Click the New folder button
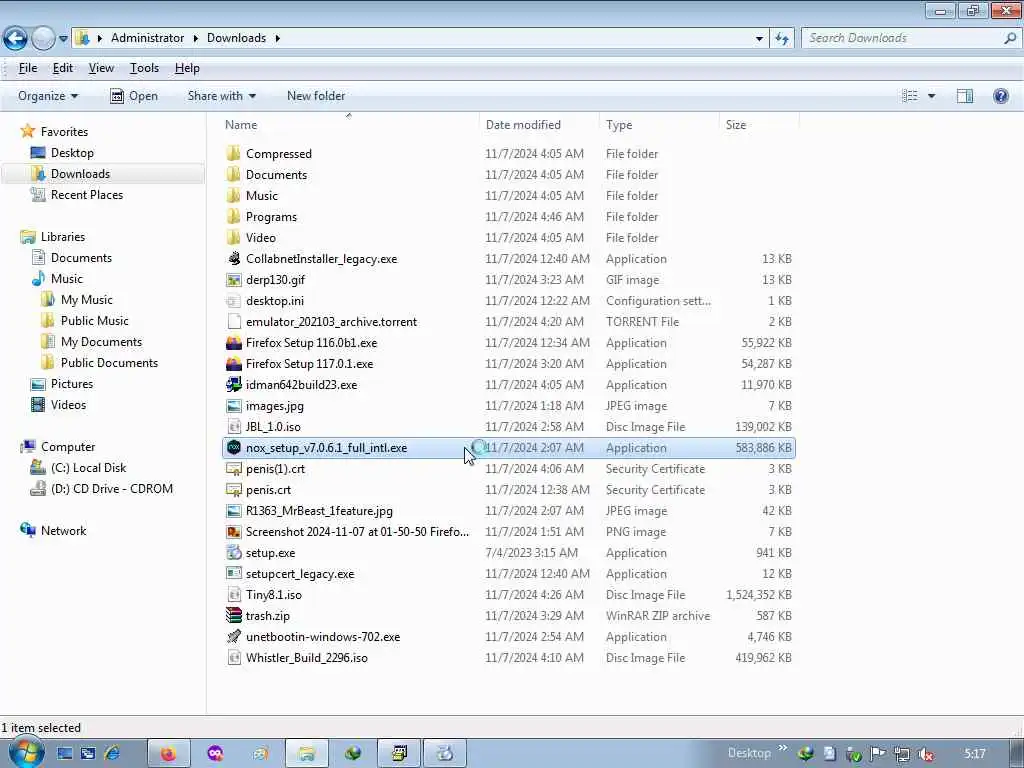 [x=316, y=96]
